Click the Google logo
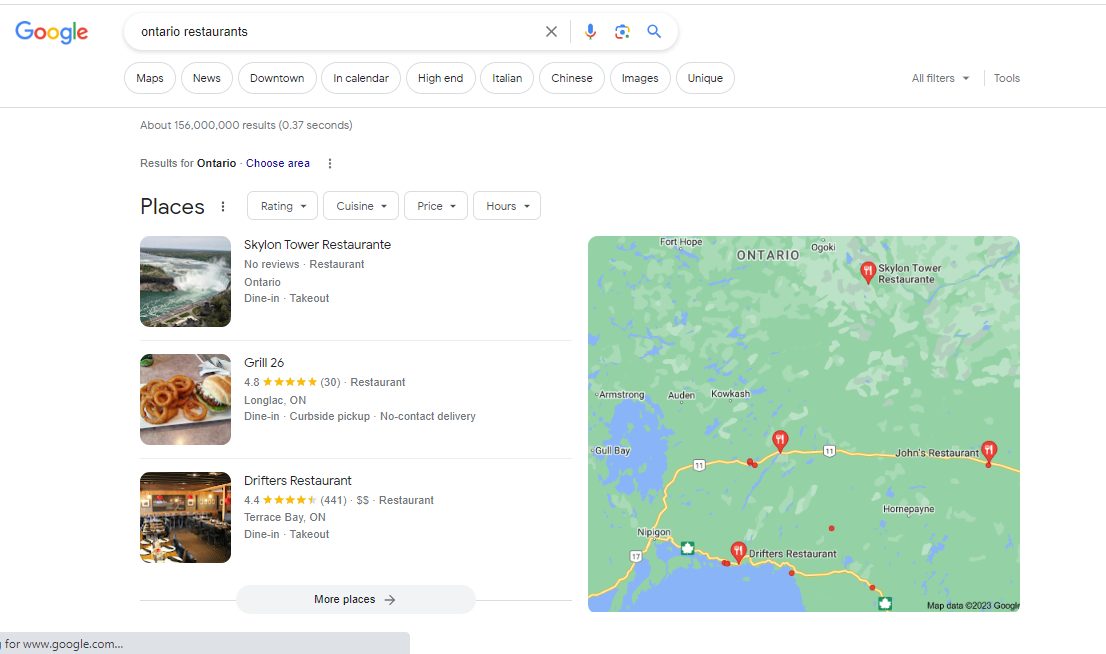Image resolution: width=1106 pixels, height=654 pixels. [x=51, y=32]
